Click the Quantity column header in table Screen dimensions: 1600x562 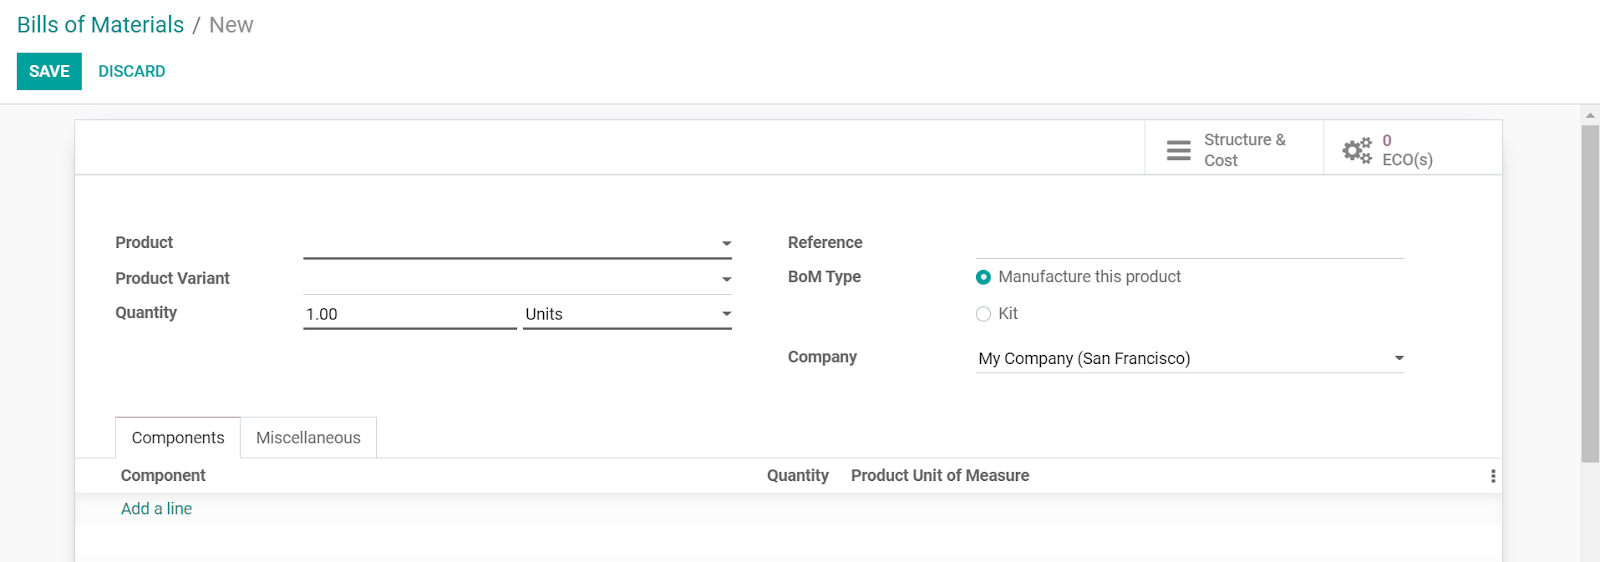(798, 476)
